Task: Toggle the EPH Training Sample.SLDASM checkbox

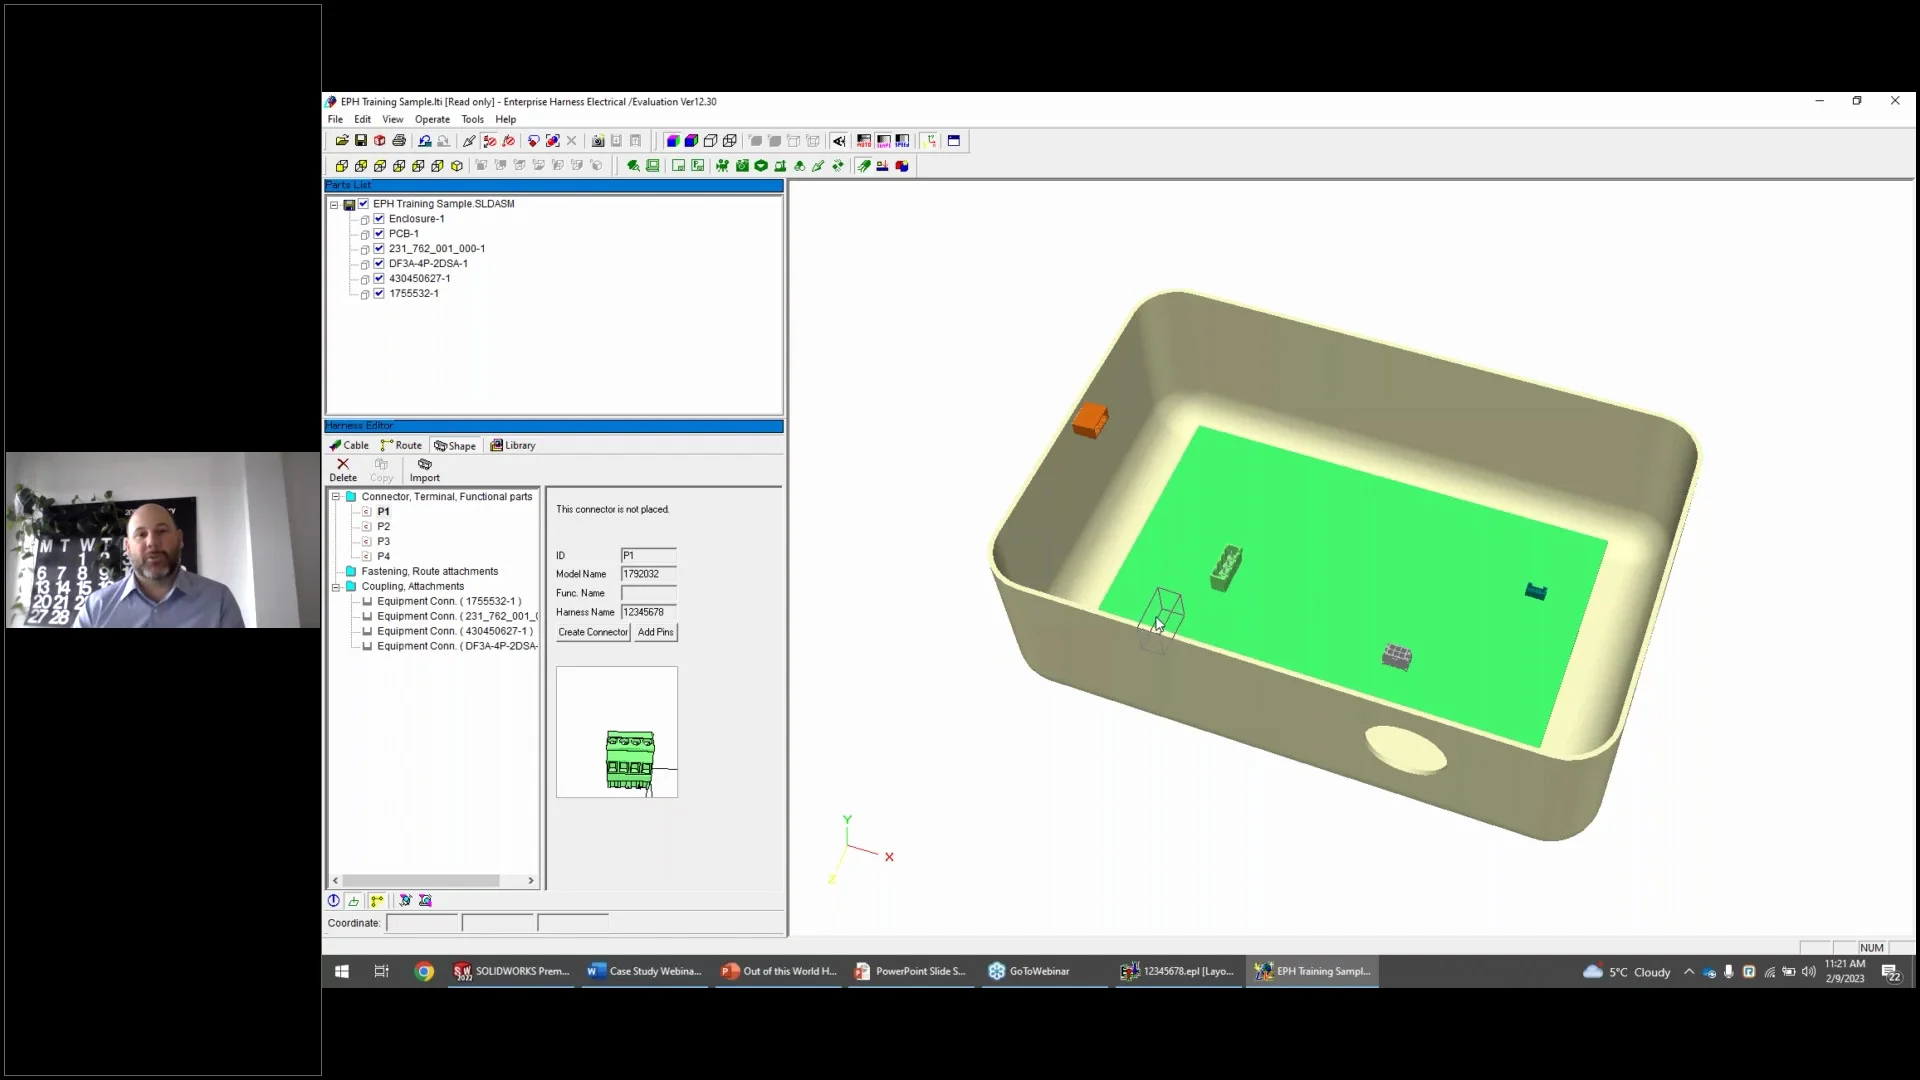Action: coord(364,204)
